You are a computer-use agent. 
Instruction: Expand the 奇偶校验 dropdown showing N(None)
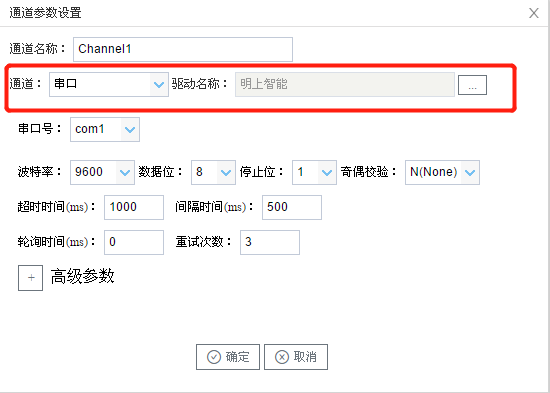pos(442,172)
